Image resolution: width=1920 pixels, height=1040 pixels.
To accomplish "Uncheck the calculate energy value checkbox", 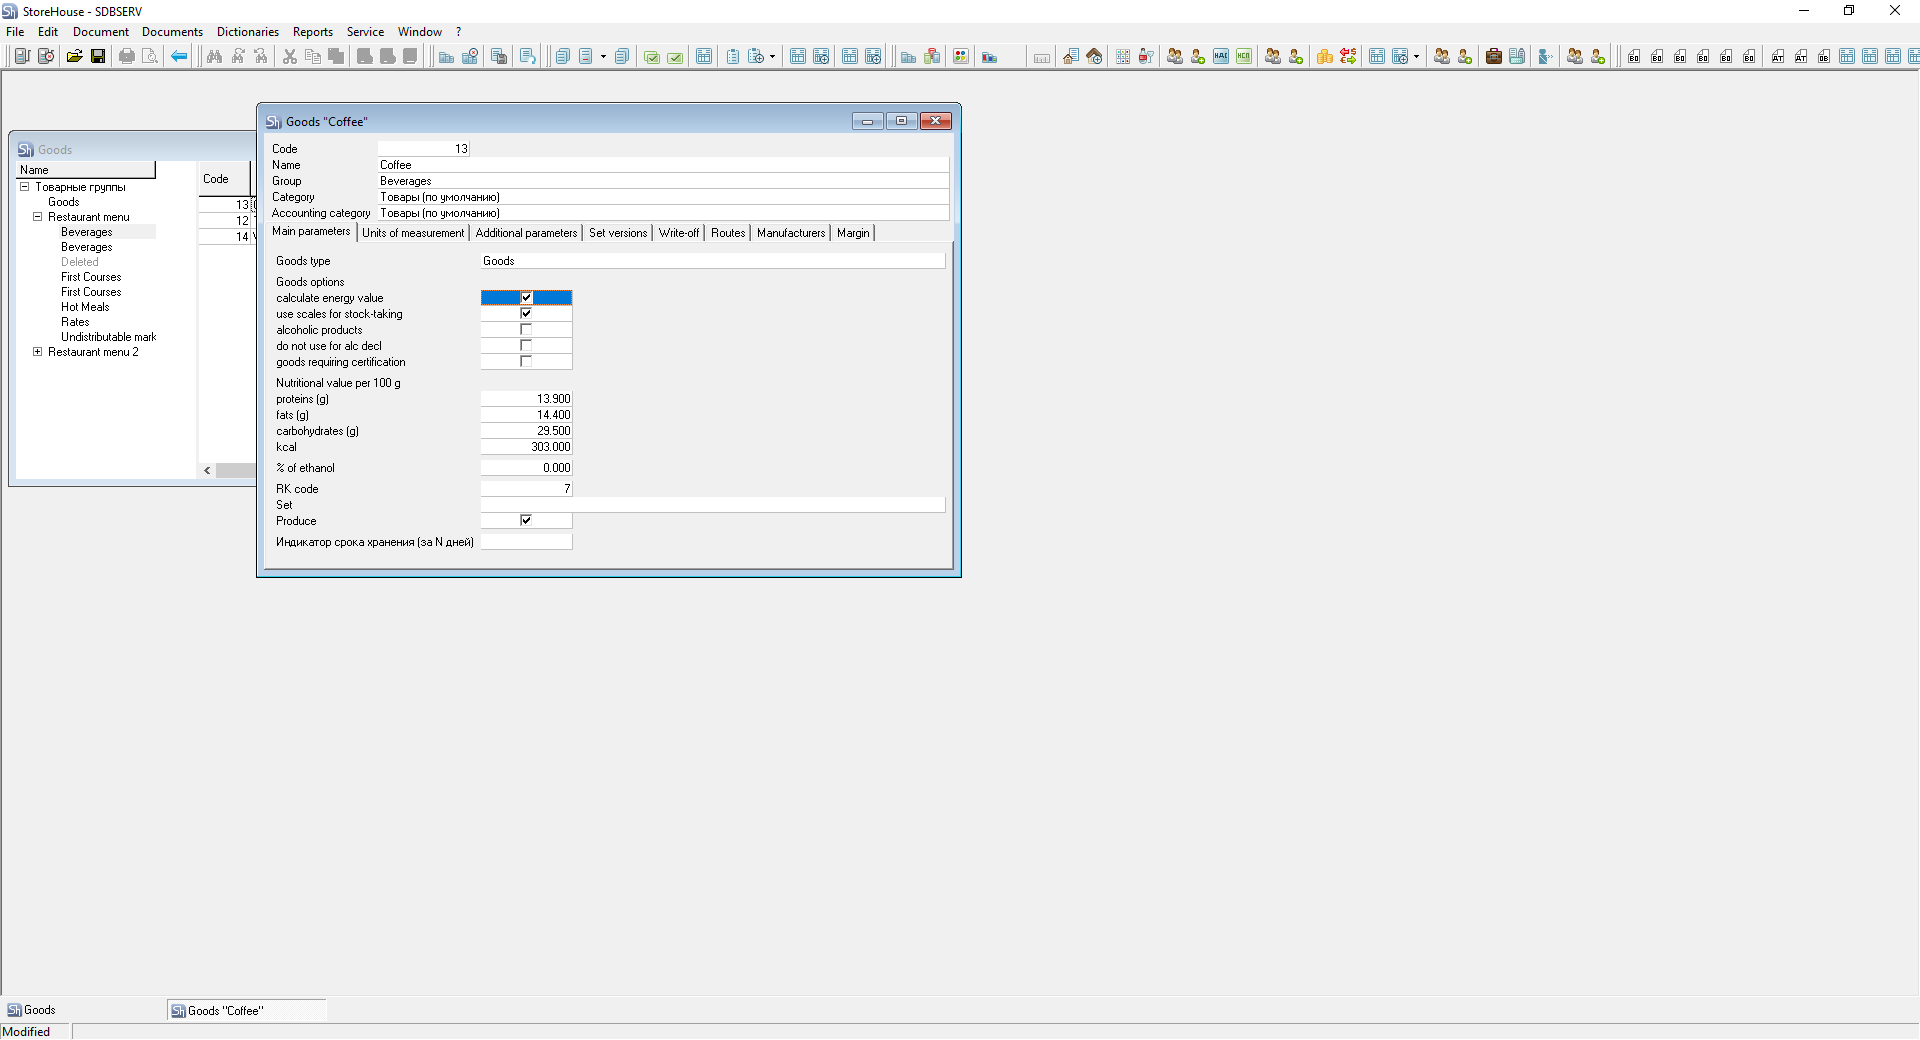I will [x=526, y=298].
